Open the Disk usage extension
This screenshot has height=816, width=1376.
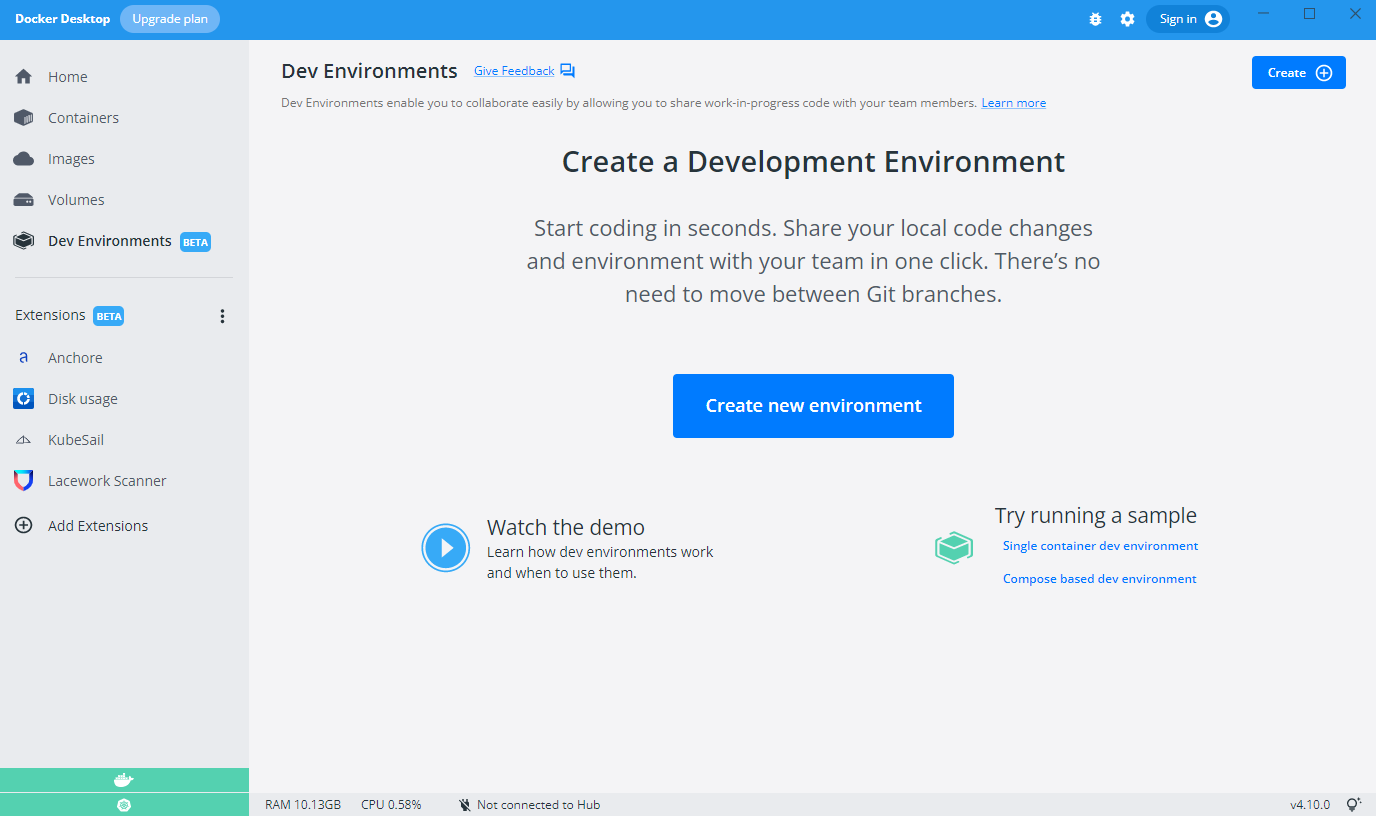tap(82, 399)
